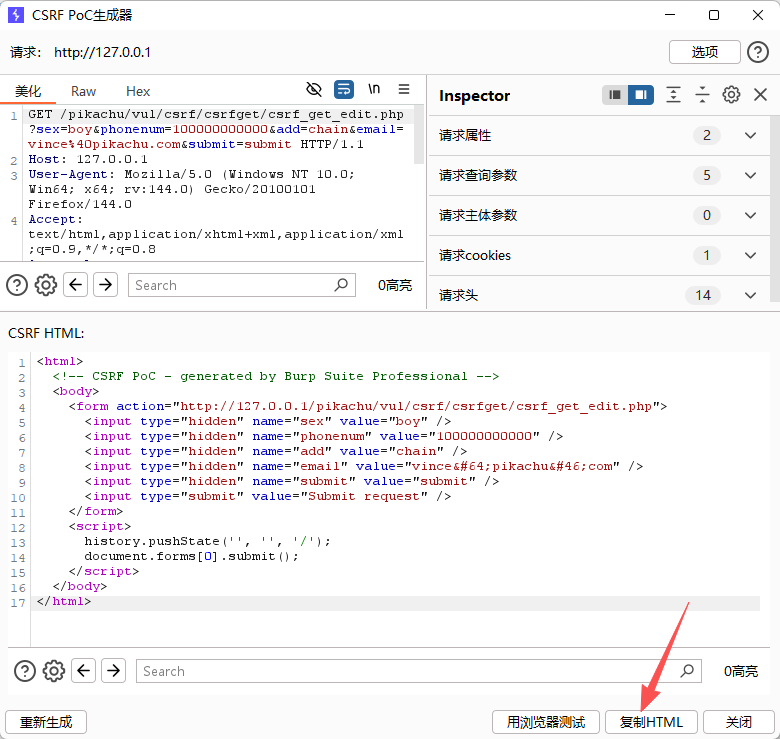This screenshot has height=739, width=780.
Task: Expand all Inspector sections icon
Action: [x=673, y=94]
